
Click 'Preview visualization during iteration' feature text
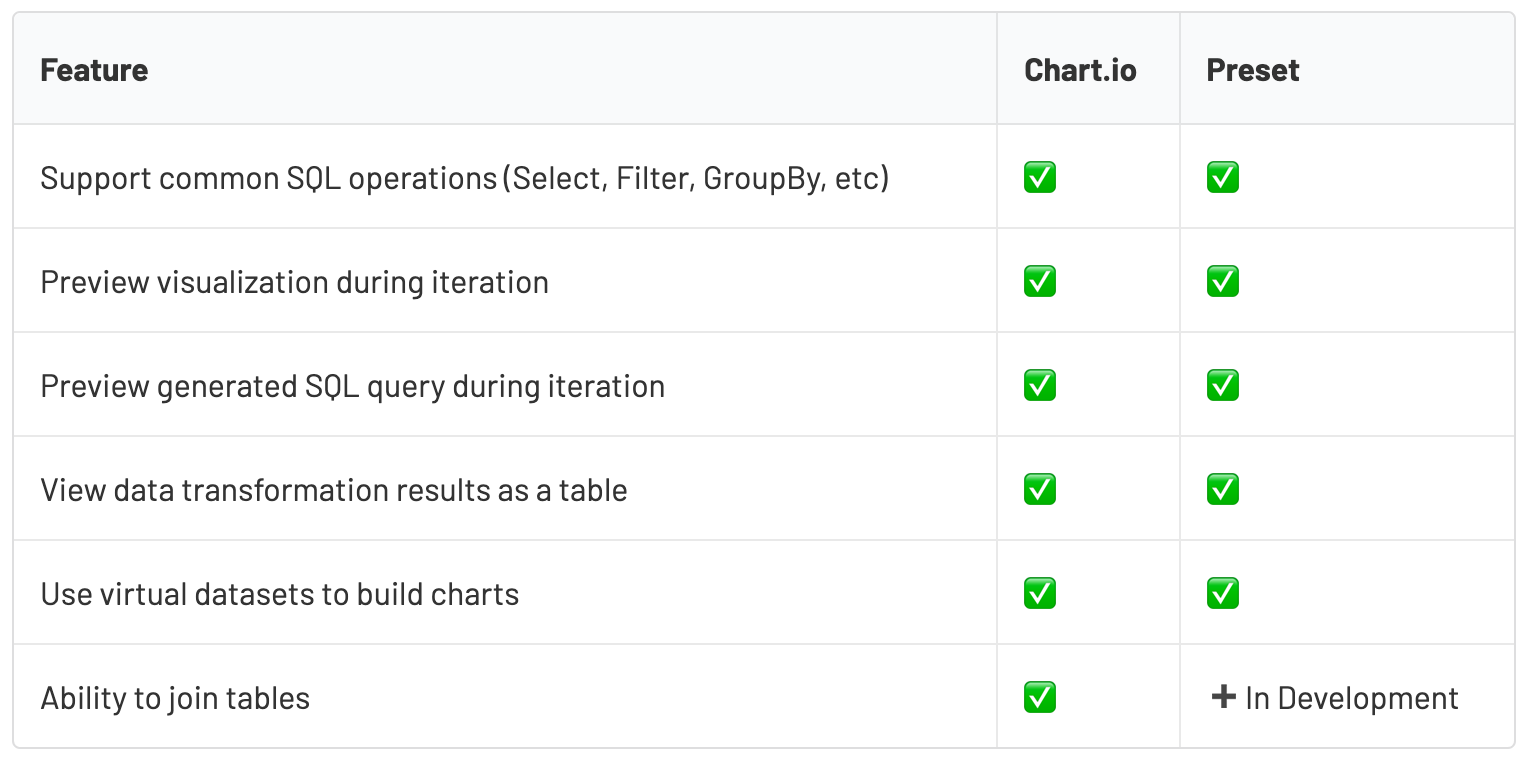coord(294,282)
